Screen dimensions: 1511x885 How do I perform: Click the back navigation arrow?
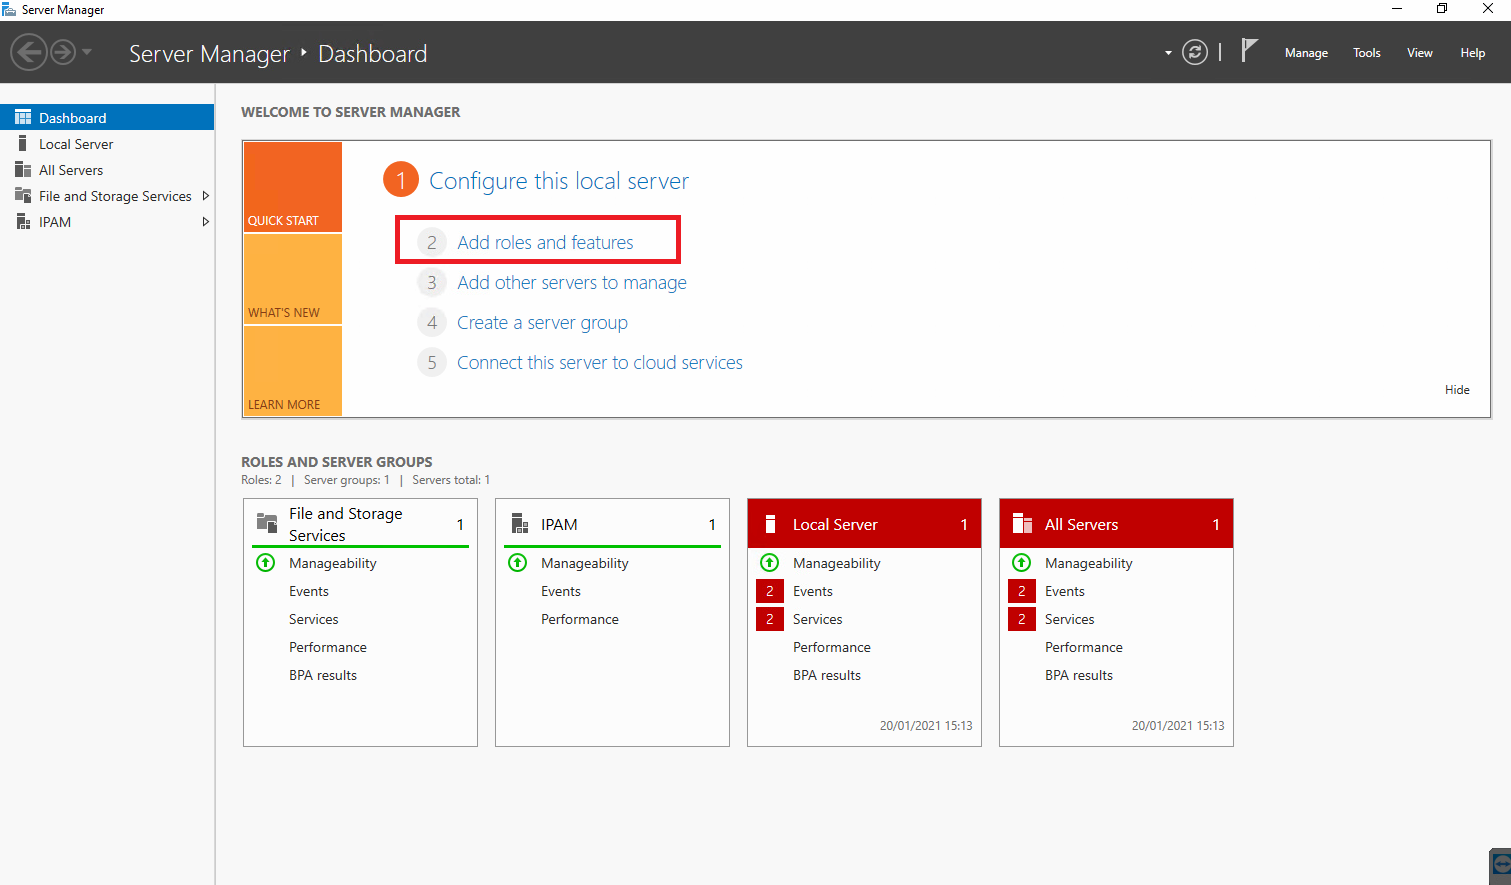(x=29, y=52)
